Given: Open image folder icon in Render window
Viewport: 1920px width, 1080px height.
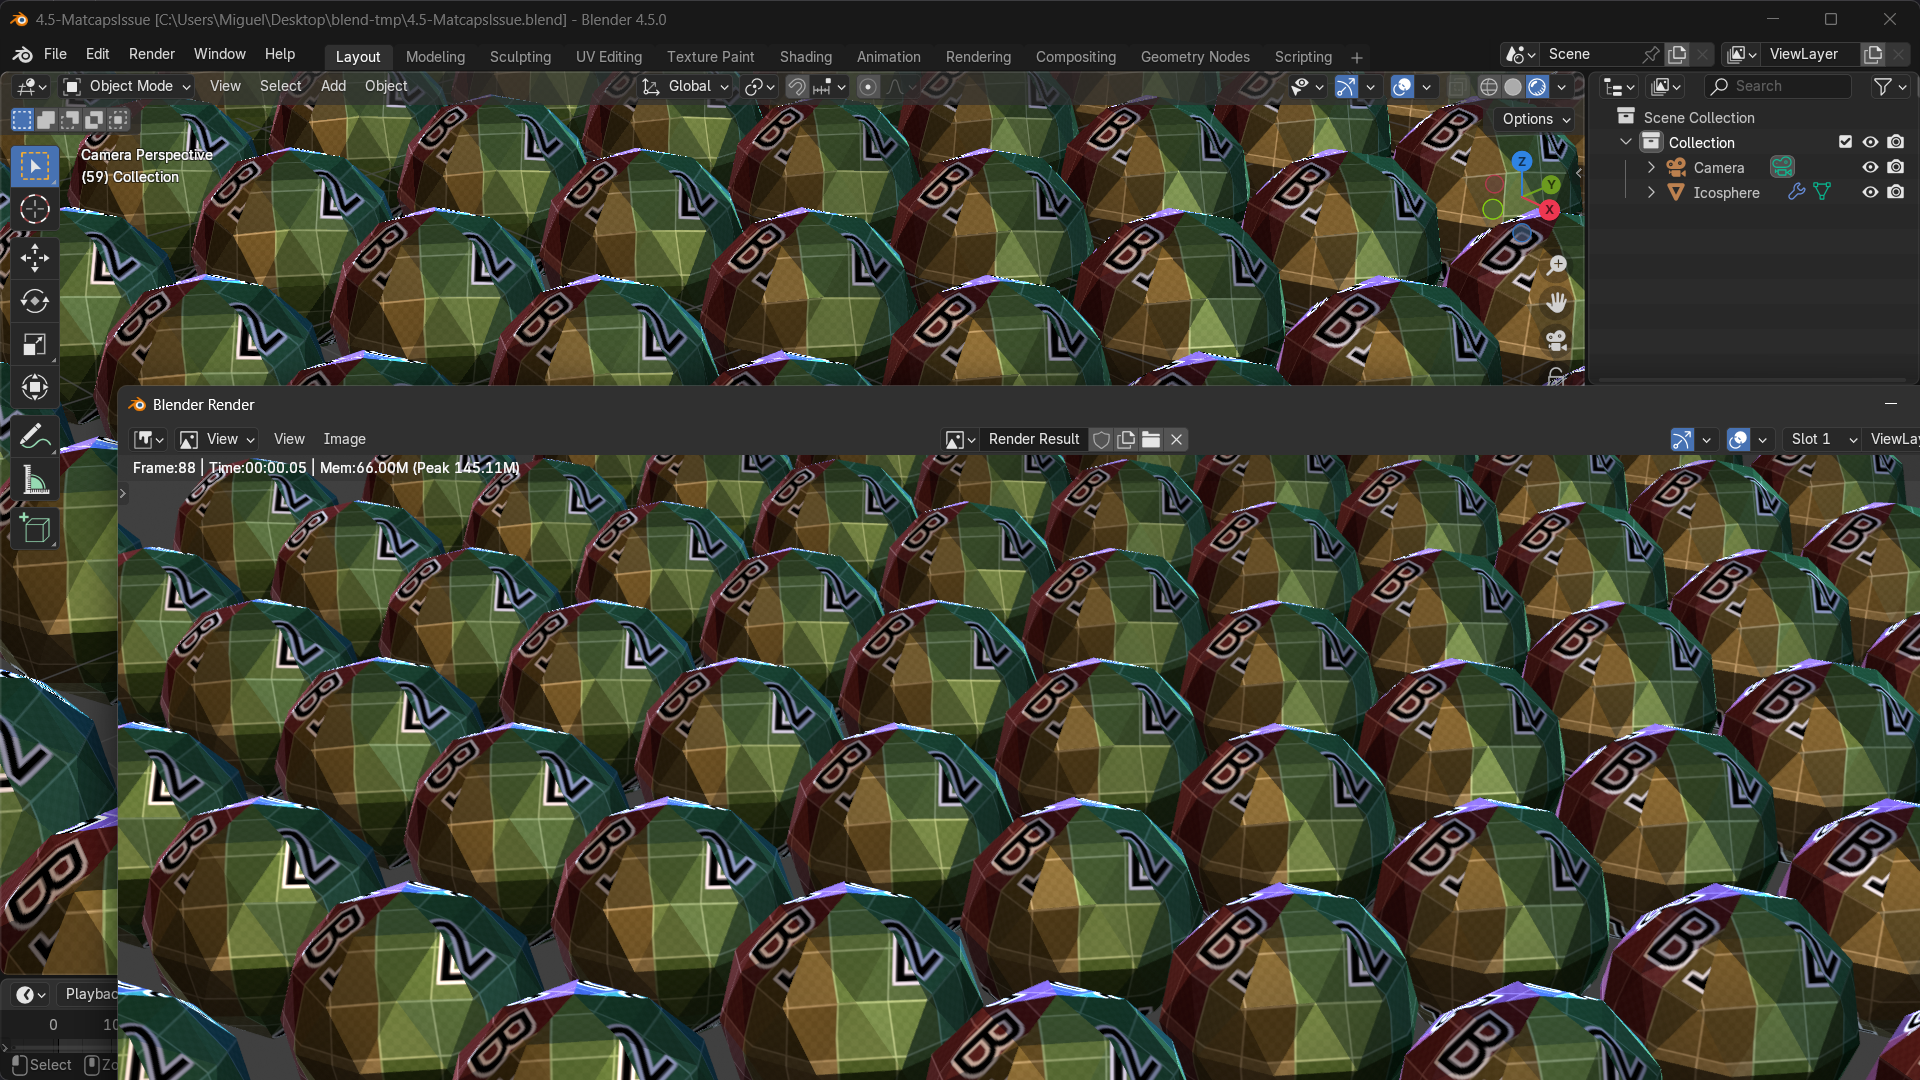Looking at the screenshot, I should pos(1151,439).
